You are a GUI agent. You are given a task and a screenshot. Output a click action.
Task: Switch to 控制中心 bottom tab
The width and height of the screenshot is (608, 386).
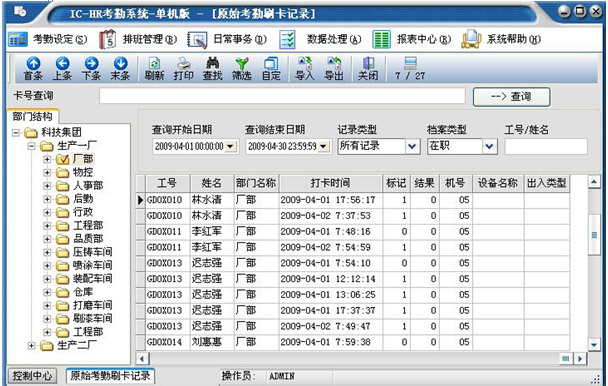[x=32, y=376]
